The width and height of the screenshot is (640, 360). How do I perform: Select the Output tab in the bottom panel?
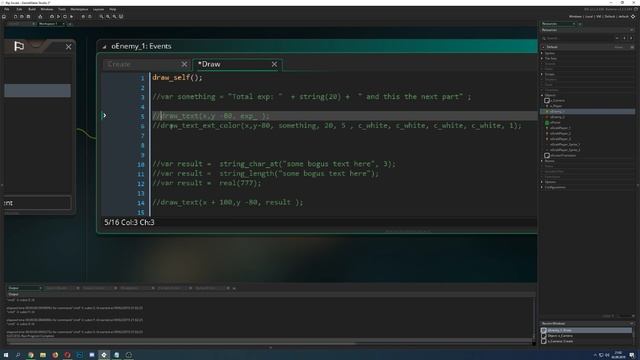point(24,288)
